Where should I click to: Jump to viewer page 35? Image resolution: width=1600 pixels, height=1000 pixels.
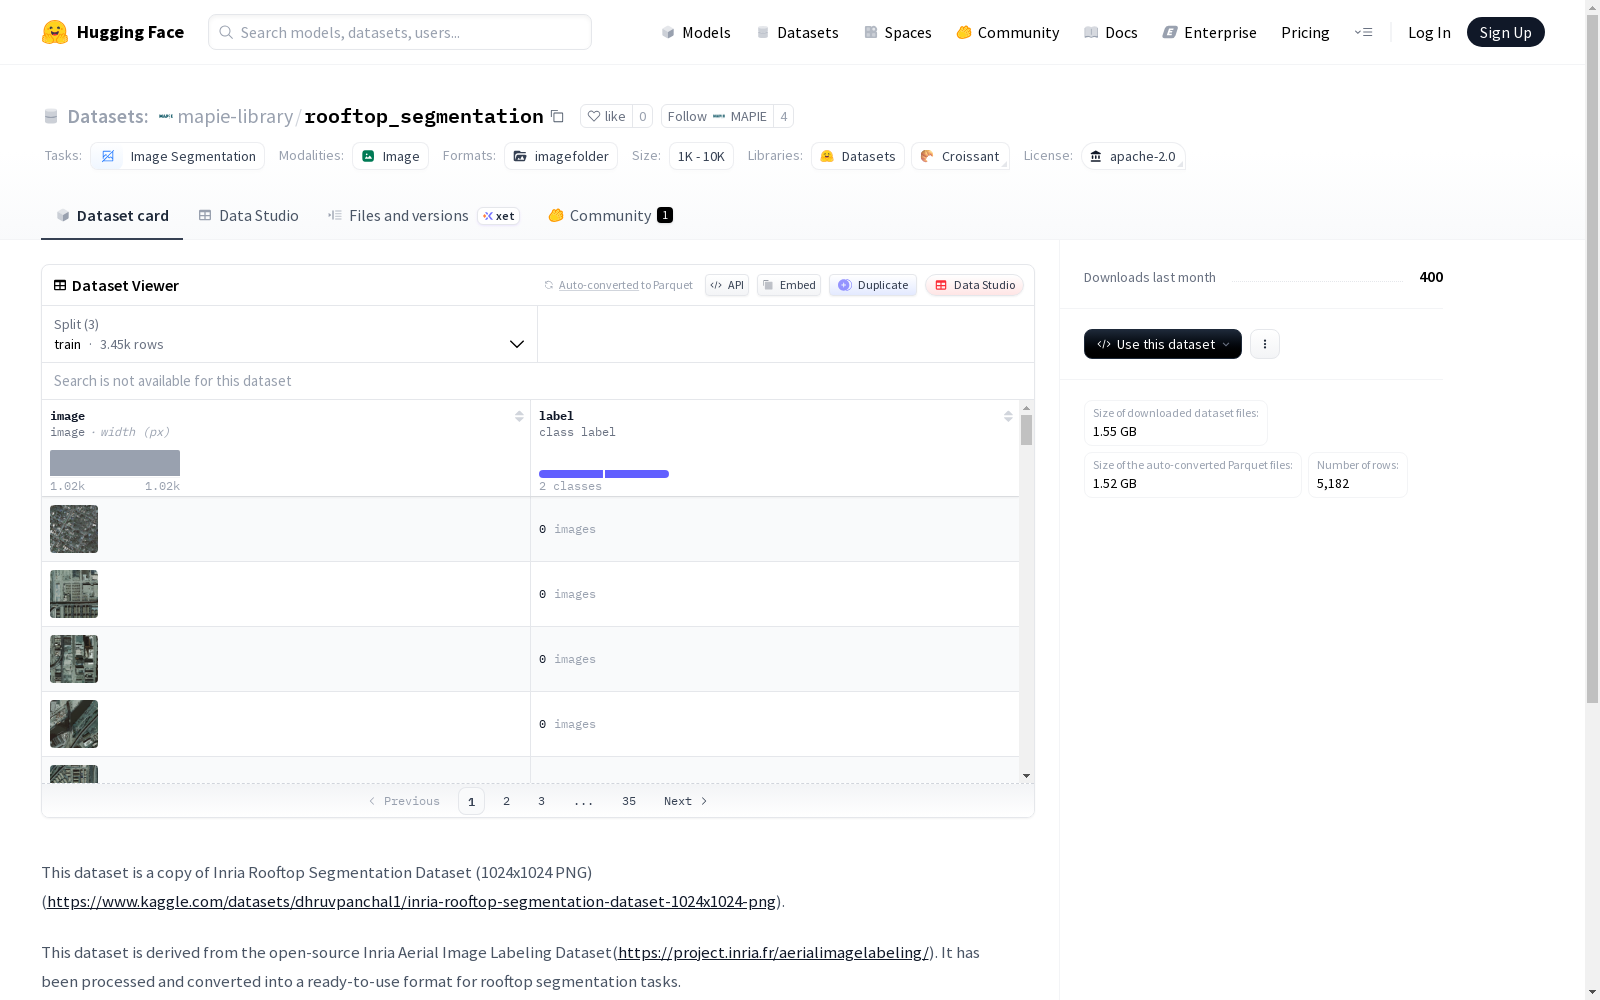[629, 801]
